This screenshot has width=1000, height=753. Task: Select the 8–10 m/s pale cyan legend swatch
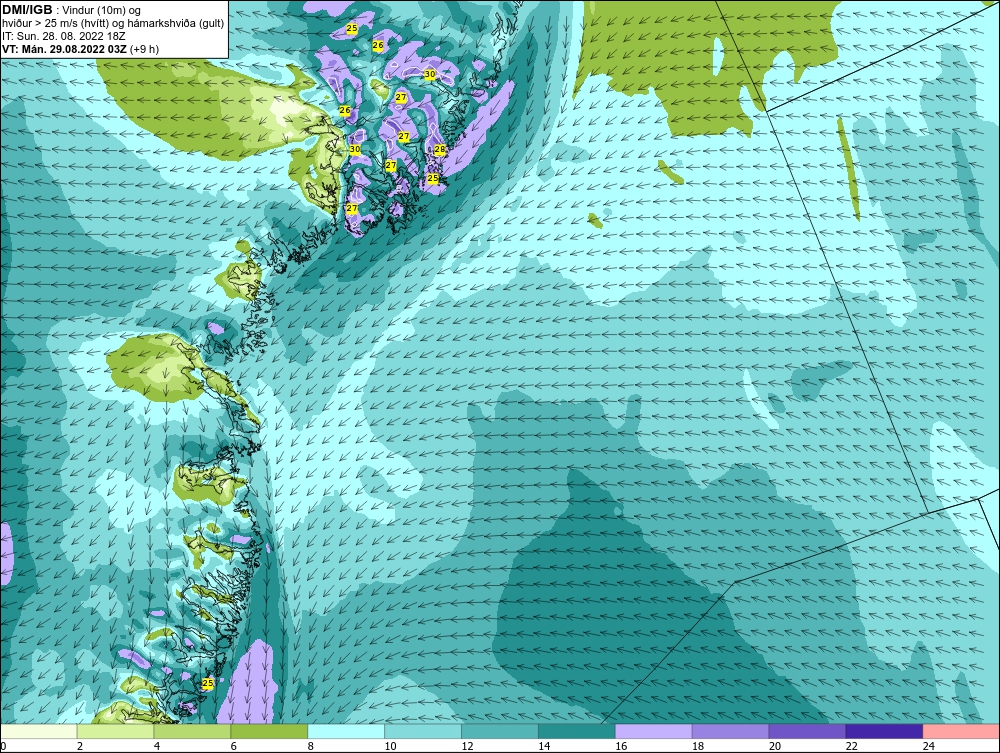346,731
